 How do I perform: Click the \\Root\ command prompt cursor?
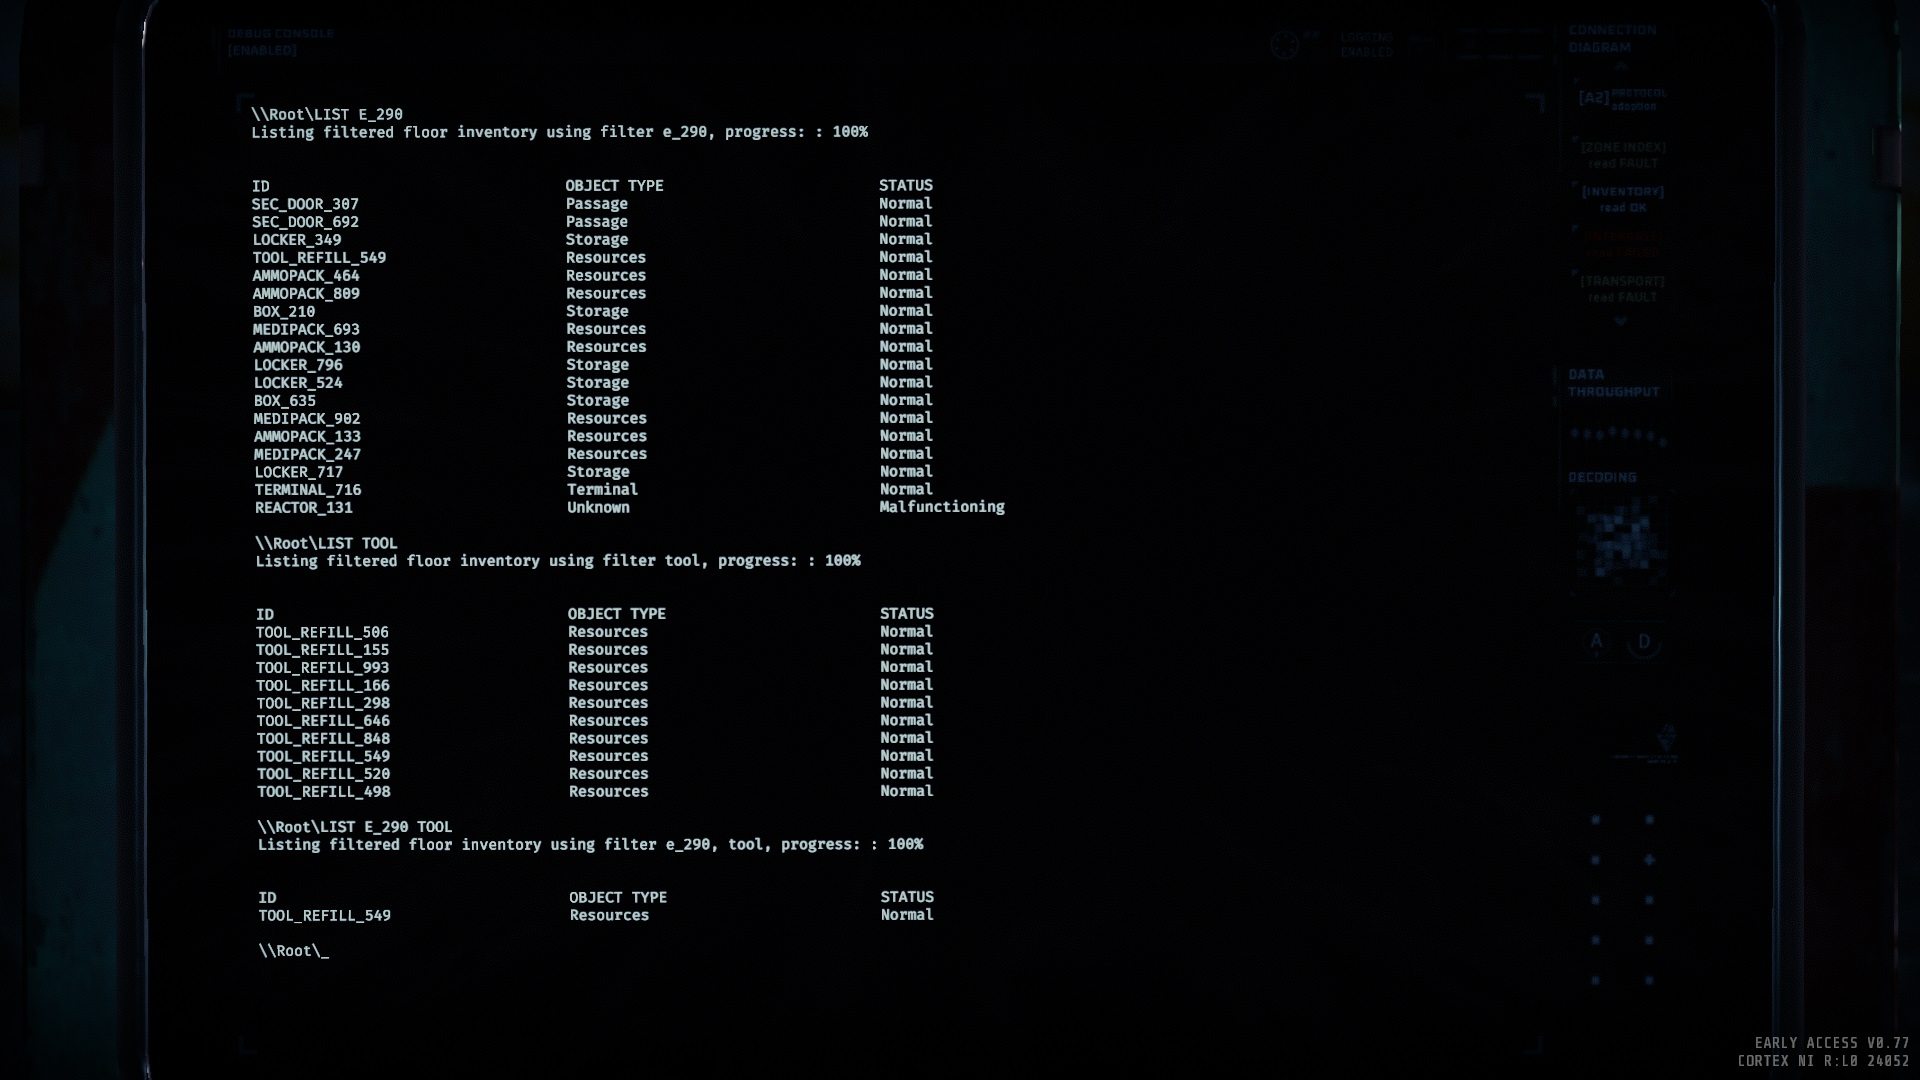[x=294, y=951]
